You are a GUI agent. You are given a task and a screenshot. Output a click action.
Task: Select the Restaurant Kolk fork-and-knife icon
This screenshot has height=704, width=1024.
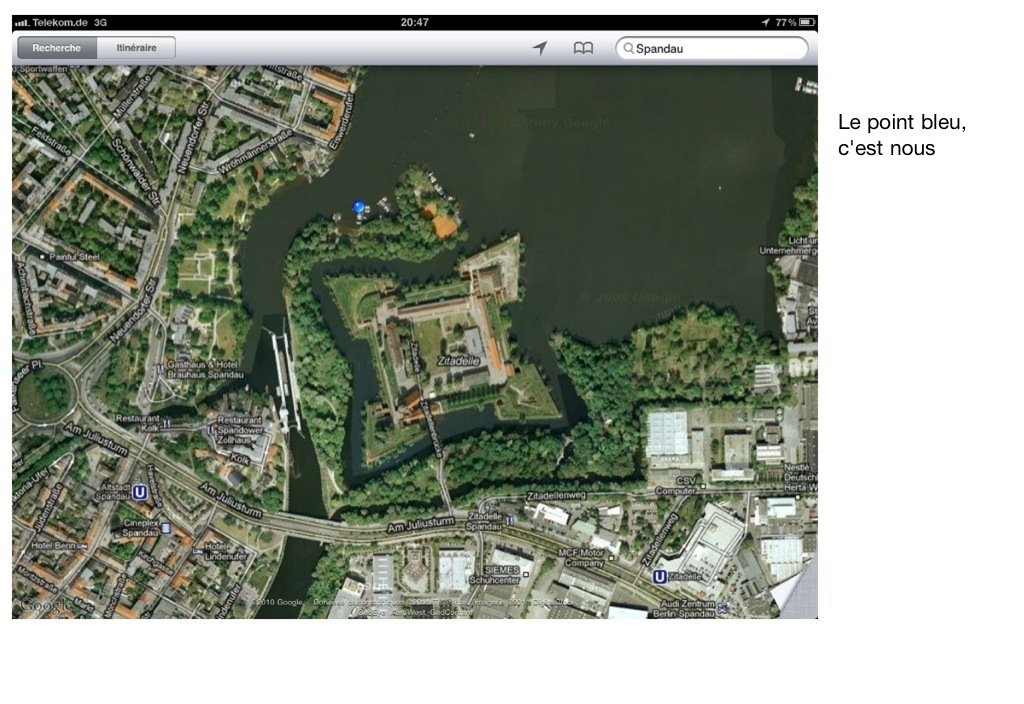tap(167, 423)
